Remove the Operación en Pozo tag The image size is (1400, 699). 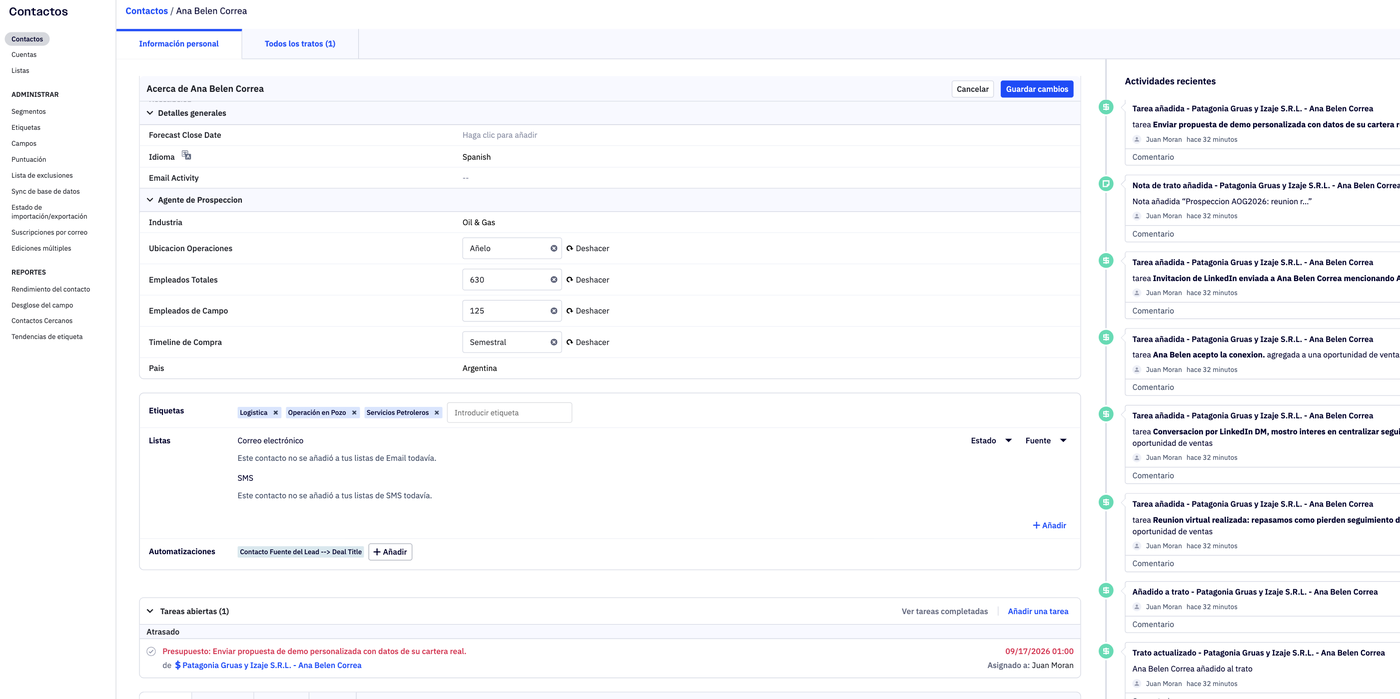pos(354,412)
